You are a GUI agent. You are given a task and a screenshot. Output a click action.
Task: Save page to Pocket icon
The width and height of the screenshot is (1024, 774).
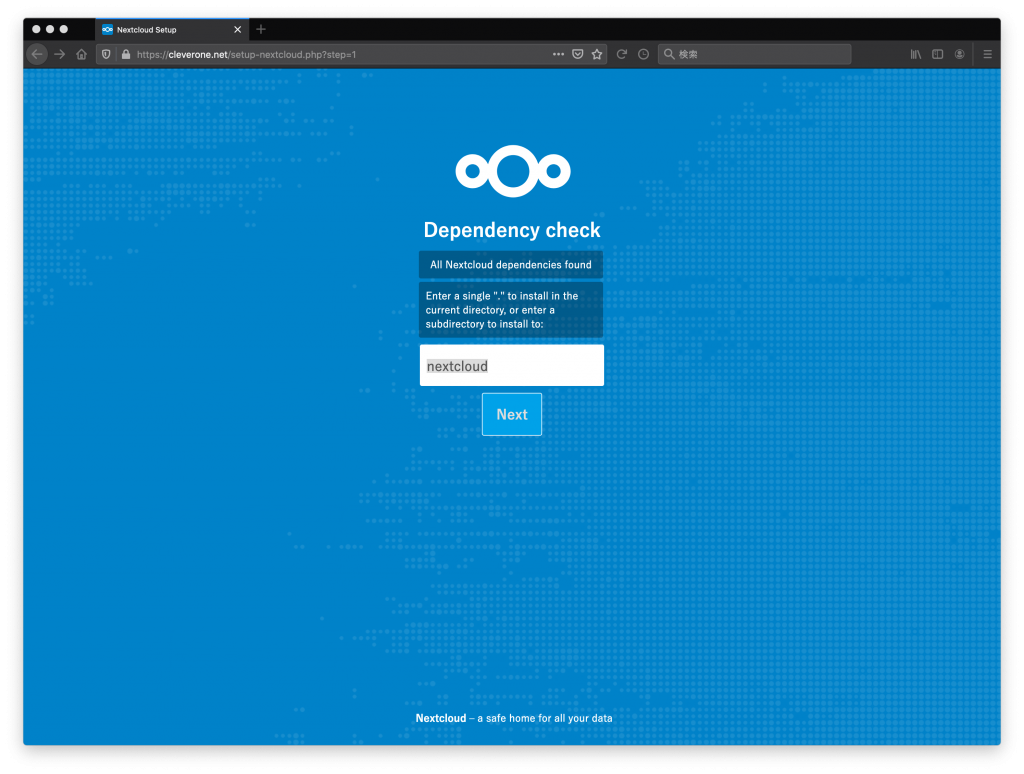(577, 54)
